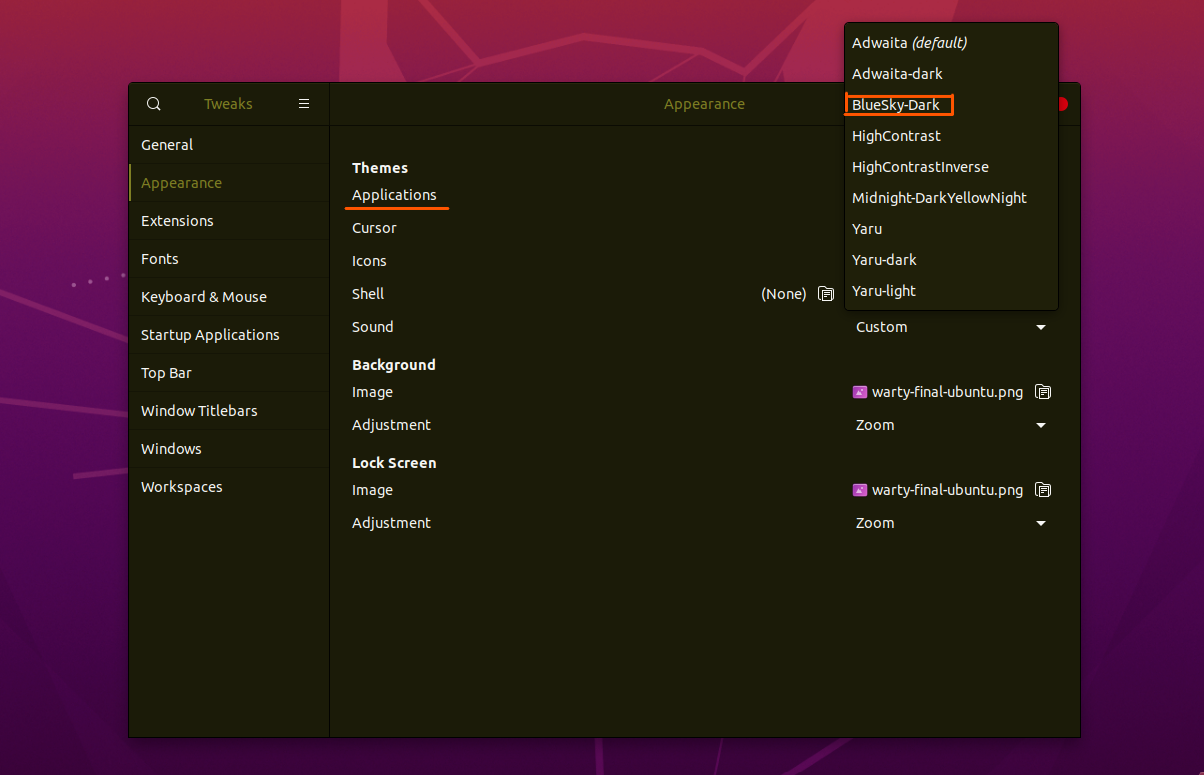Open Fonts section

[229, 259]
